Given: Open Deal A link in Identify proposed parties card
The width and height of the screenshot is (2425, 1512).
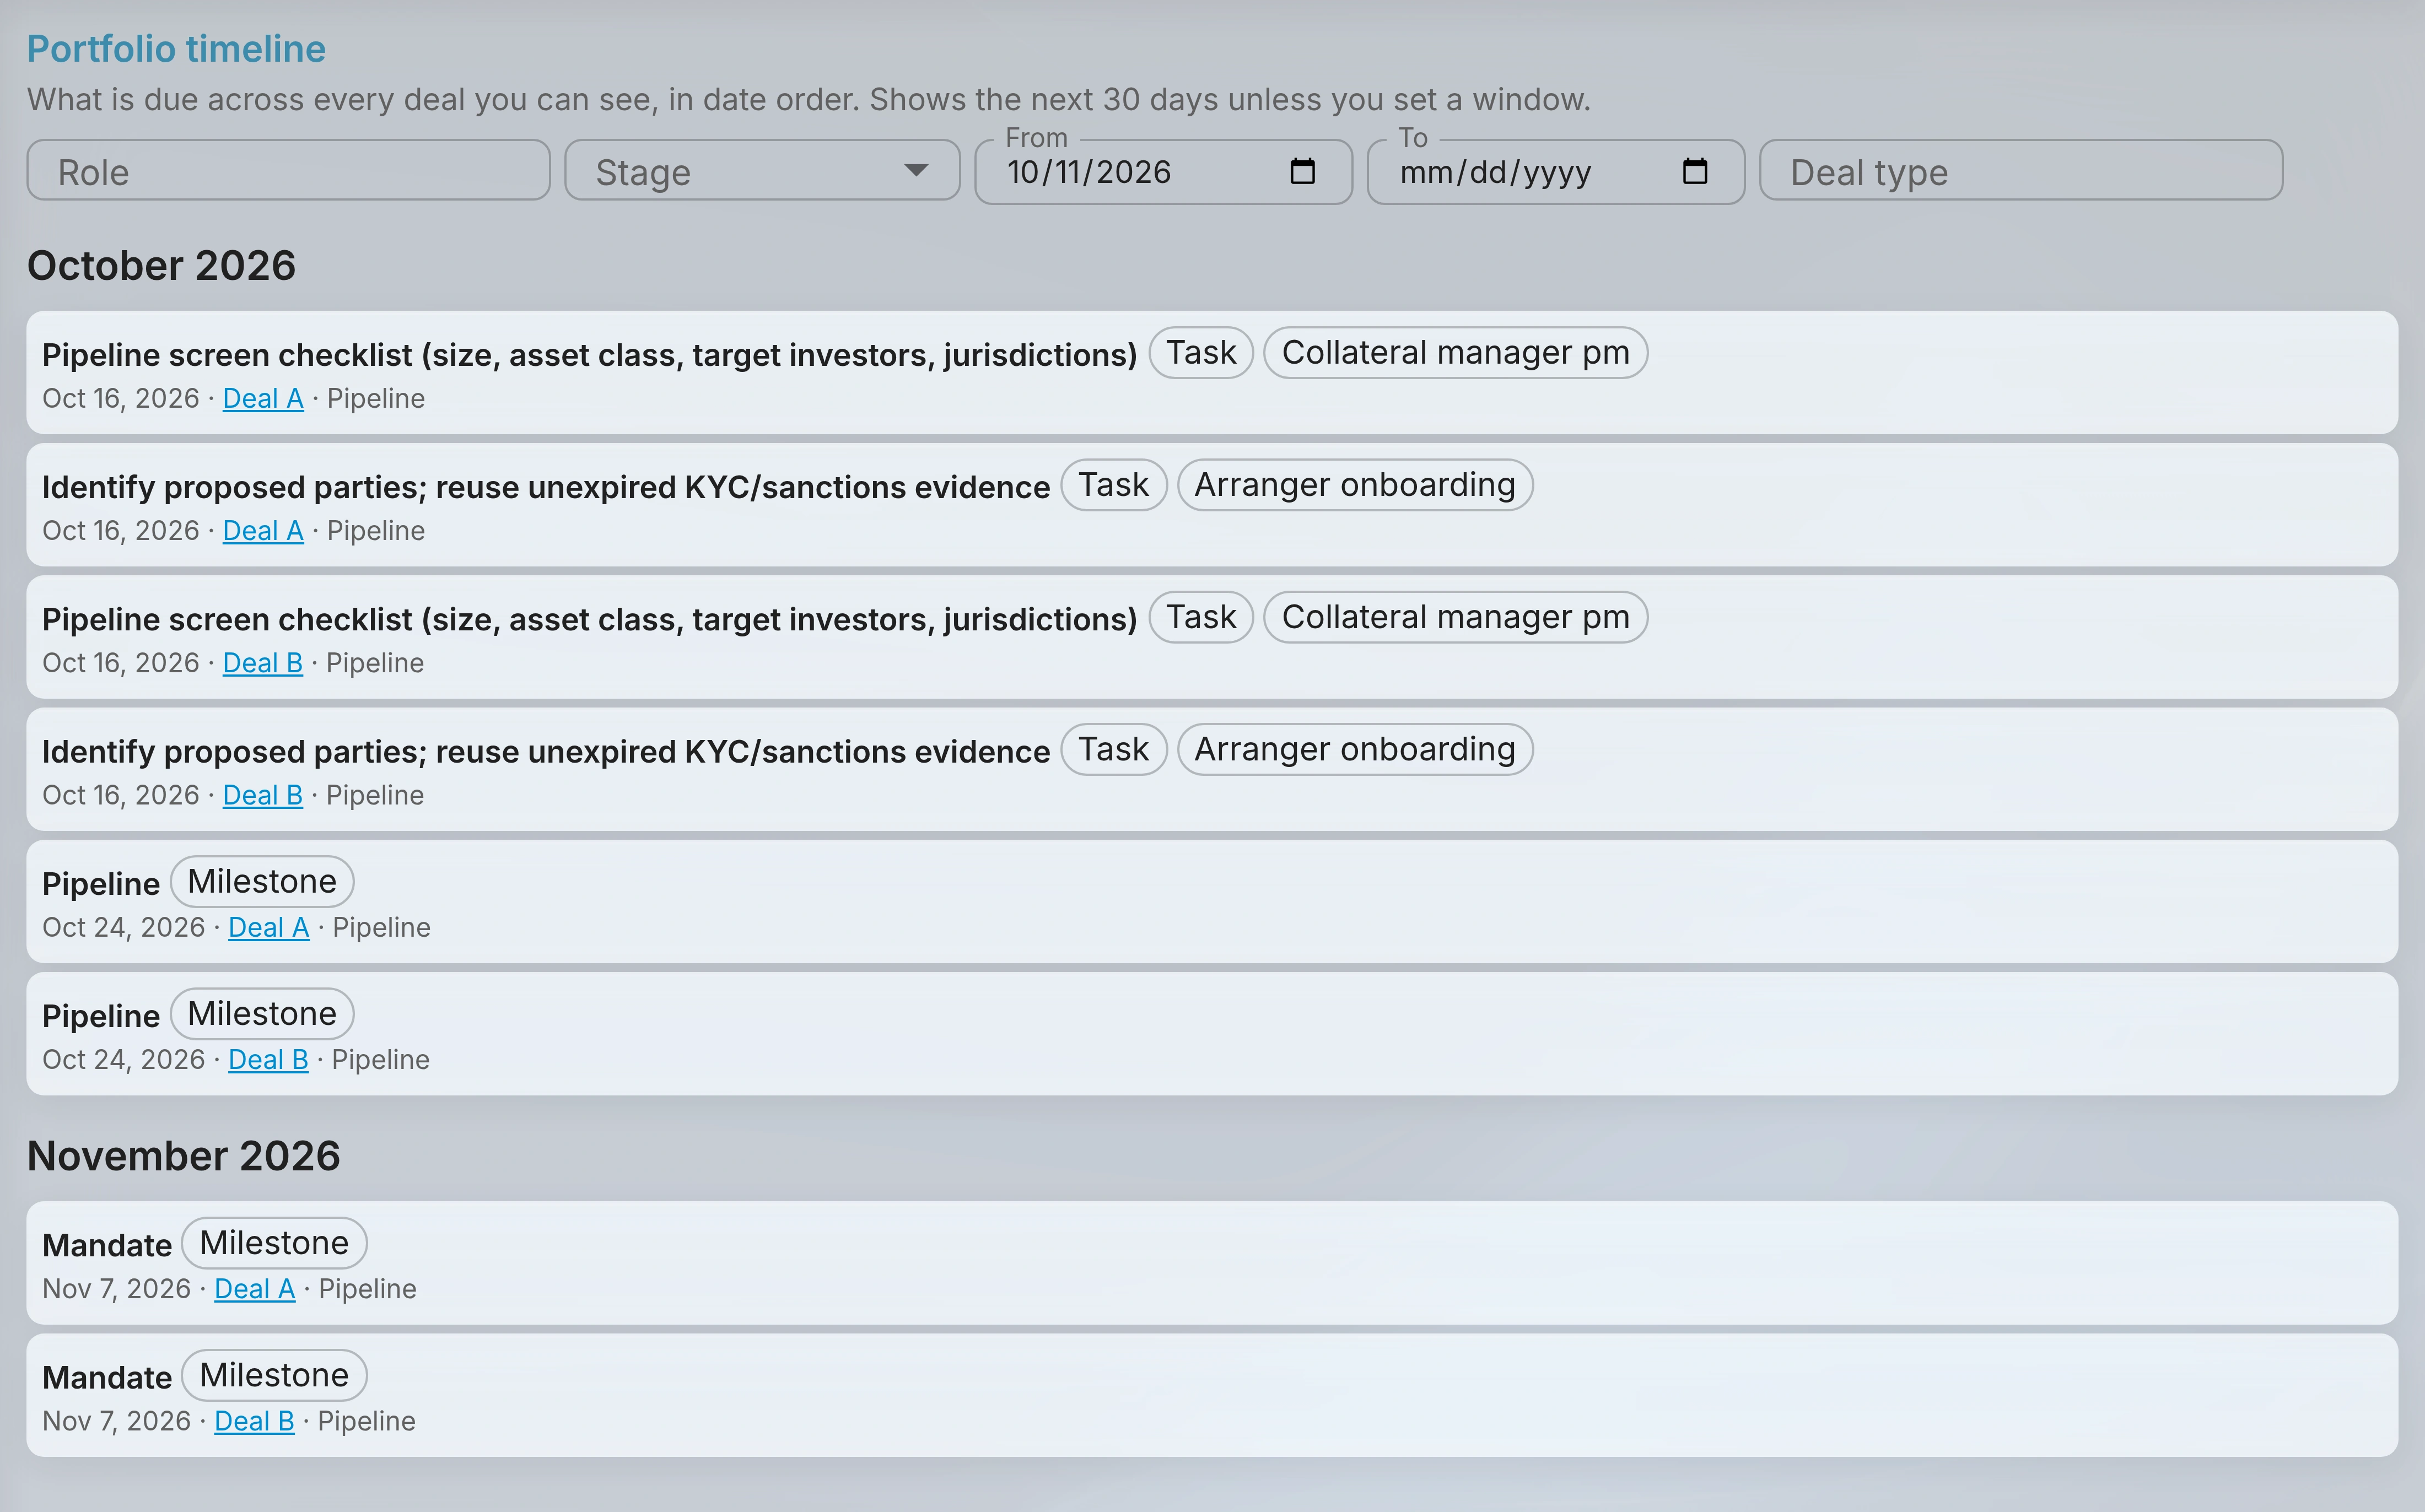Looking at the screenshot, I should coord(263,530).
